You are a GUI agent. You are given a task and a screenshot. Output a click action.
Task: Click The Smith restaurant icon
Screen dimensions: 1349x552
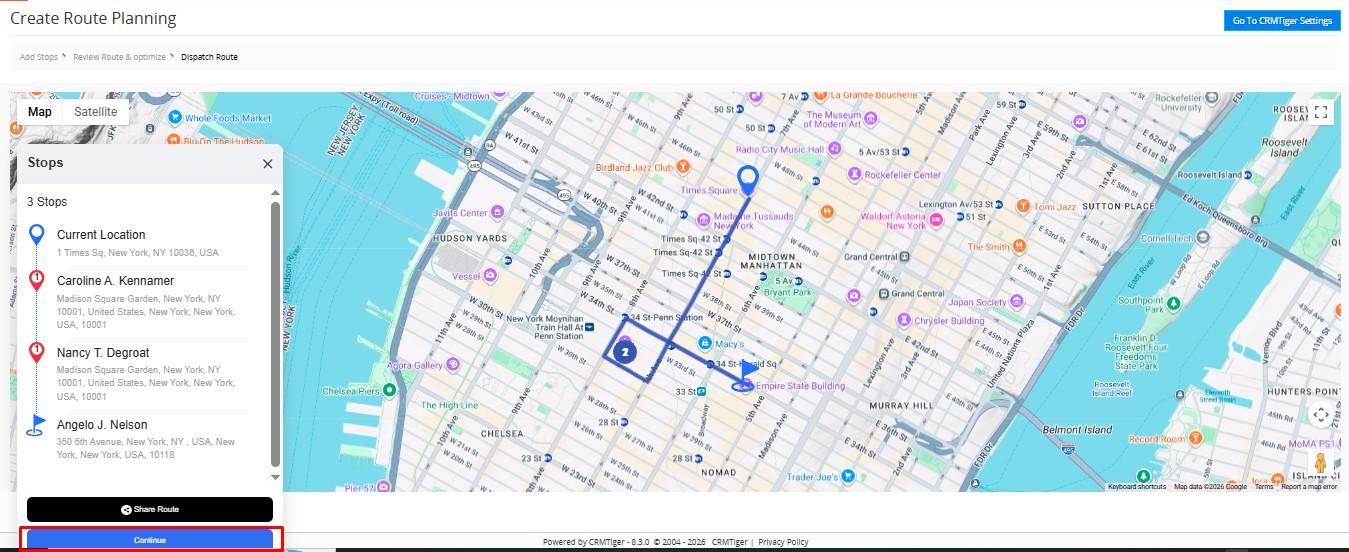click(x=1018, y=246)
